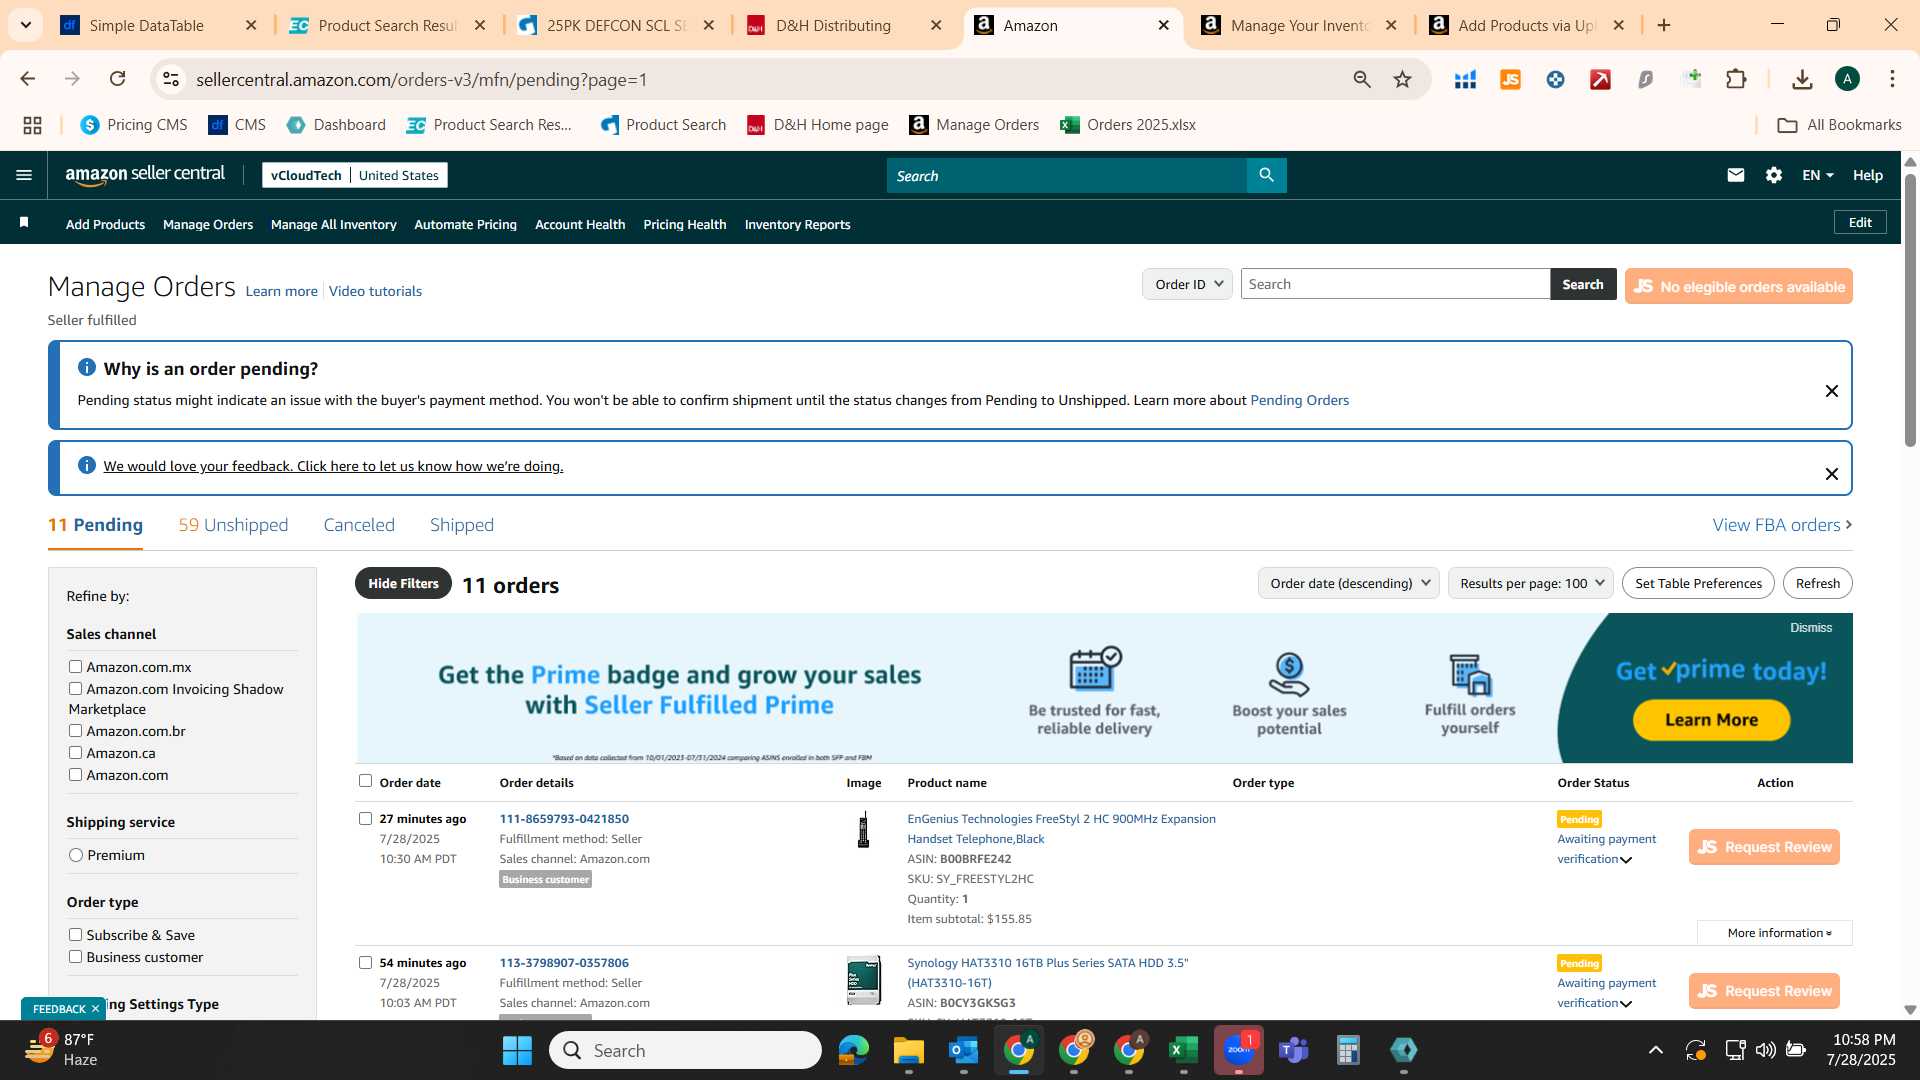Switch to the 59 Unshipped tab

(x=233, y=525)
